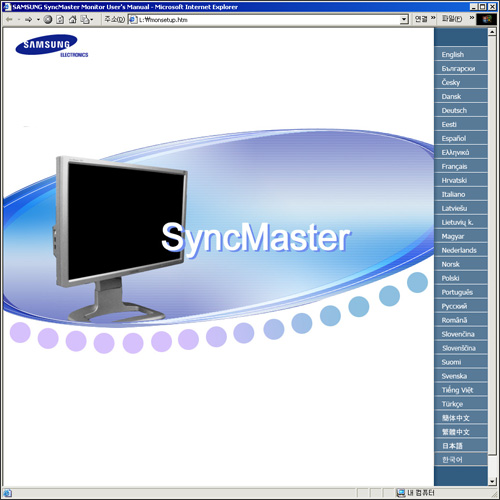Open the address bar dropdown arrow

pyautogui.click(x=404, y=20)
